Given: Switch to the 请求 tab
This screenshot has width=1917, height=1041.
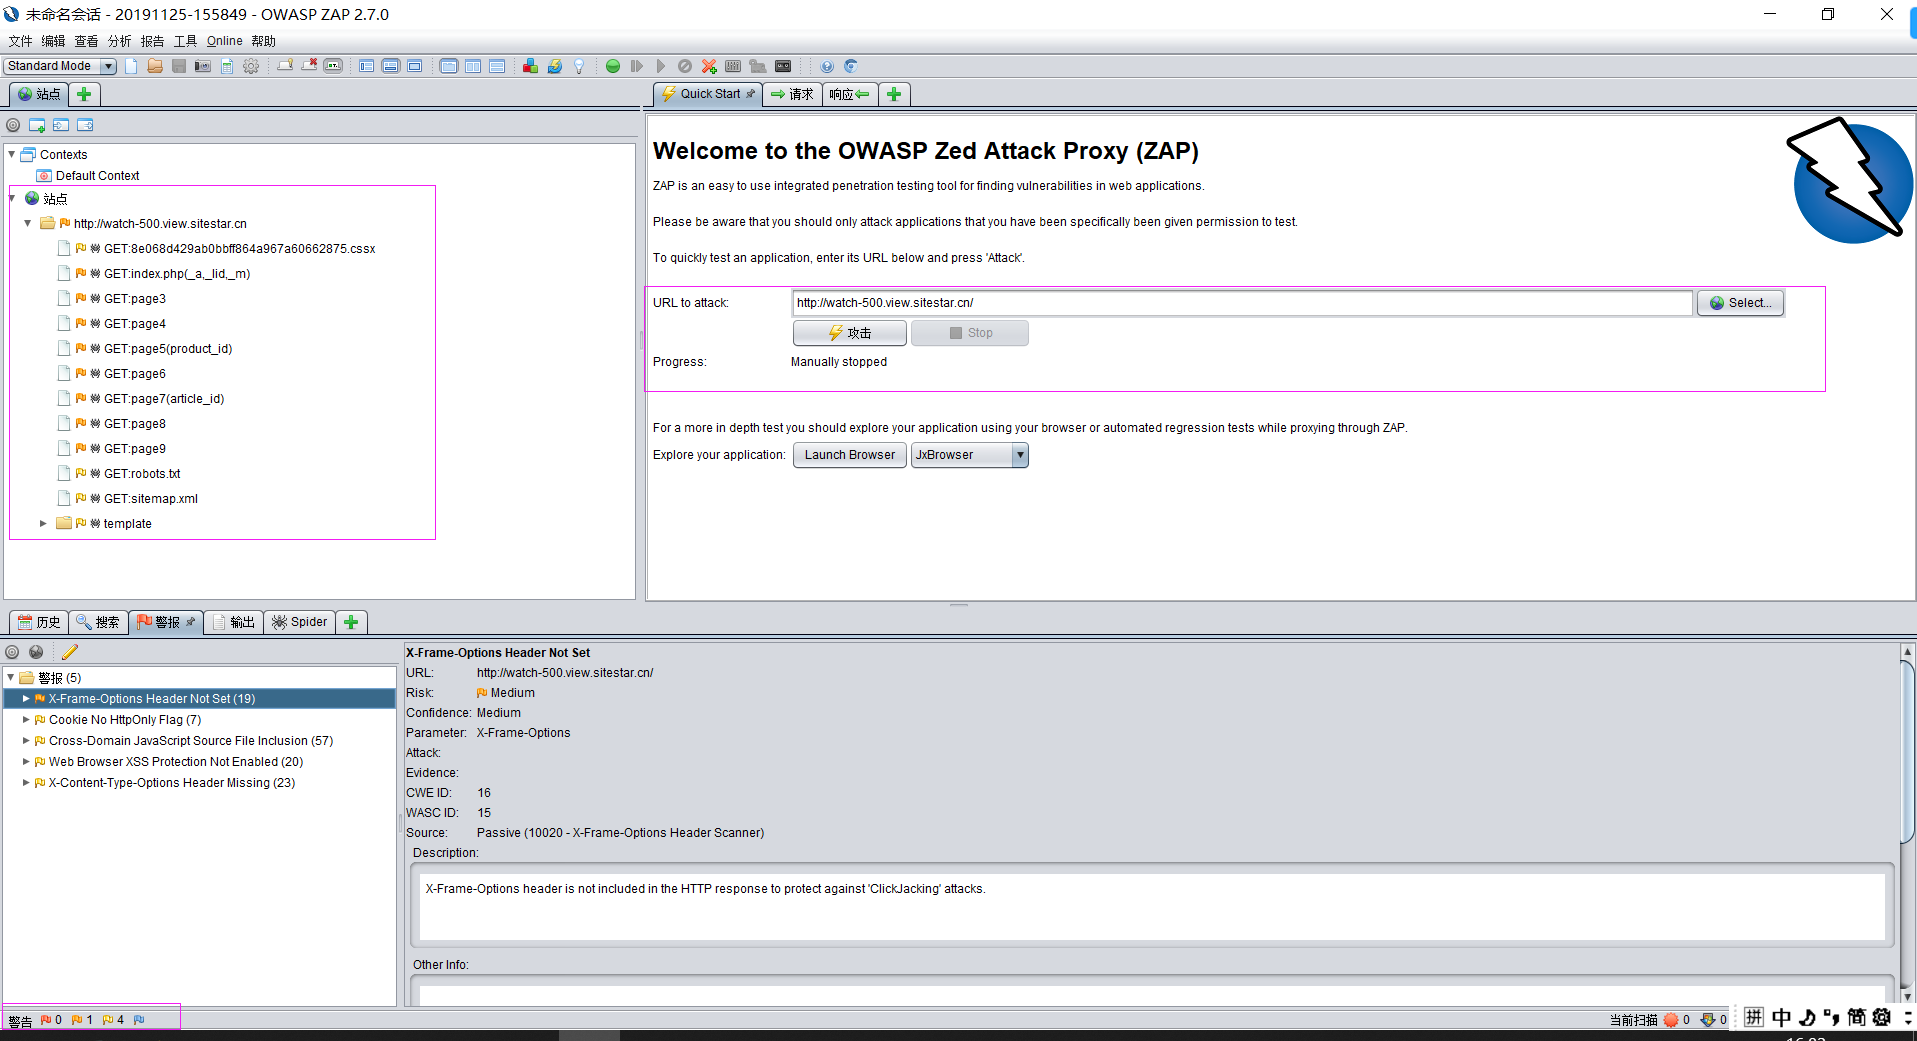Looking at the screenshot, I should coord(792,94).
